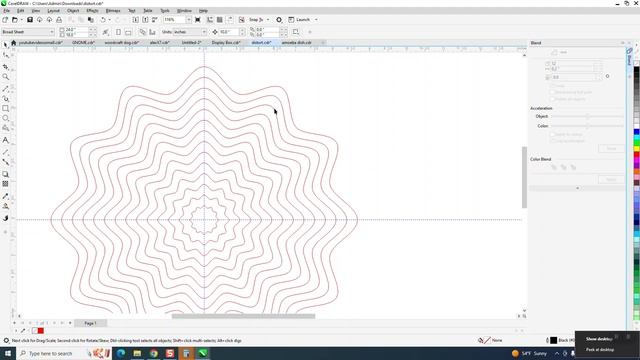This screenshot has width=640, height=360.
Task: Click the Export icon in toolbar
Action: click(x=145, y=20)
